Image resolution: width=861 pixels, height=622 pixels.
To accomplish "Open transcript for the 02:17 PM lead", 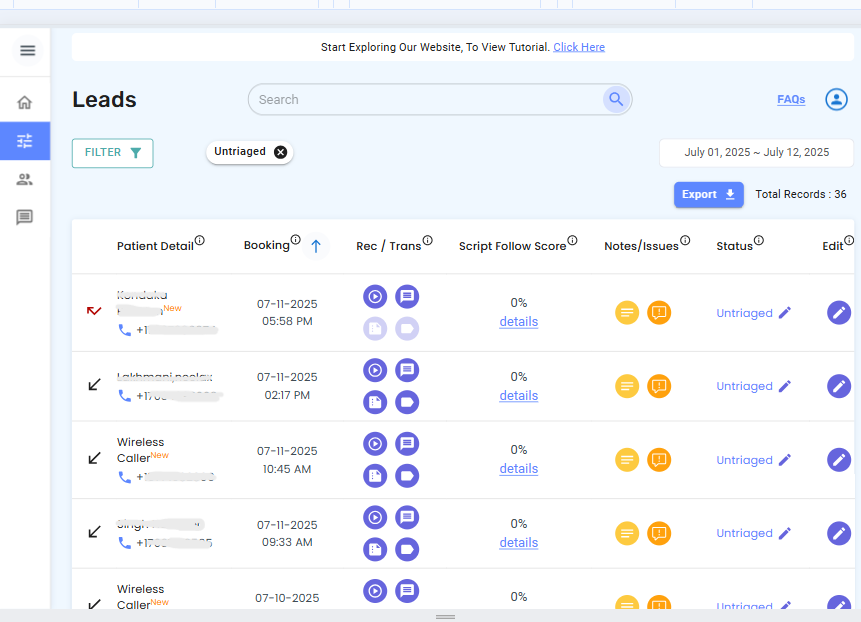I will 407,370.
